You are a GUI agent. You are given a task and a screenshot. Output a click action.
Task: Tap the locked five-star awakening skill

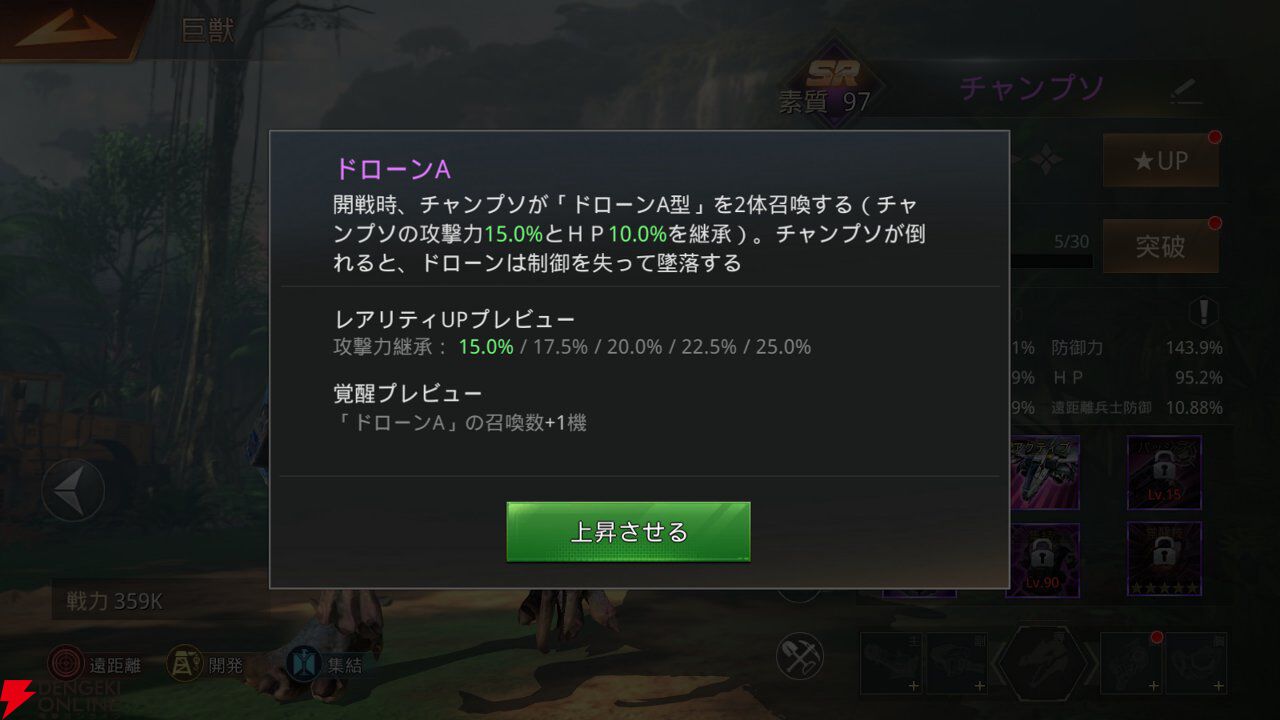pos(1164,560)
